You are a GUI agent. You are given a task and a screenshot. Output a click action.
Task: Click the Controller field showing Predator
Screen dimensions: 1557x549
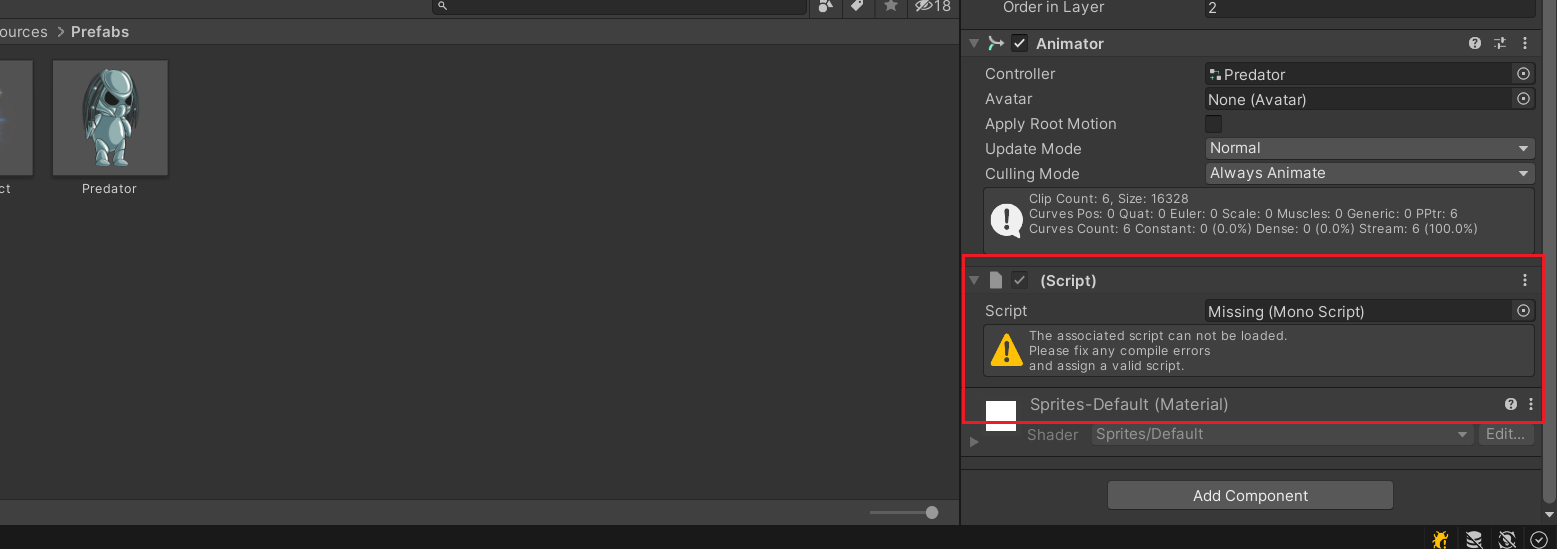pos(1359,74)
